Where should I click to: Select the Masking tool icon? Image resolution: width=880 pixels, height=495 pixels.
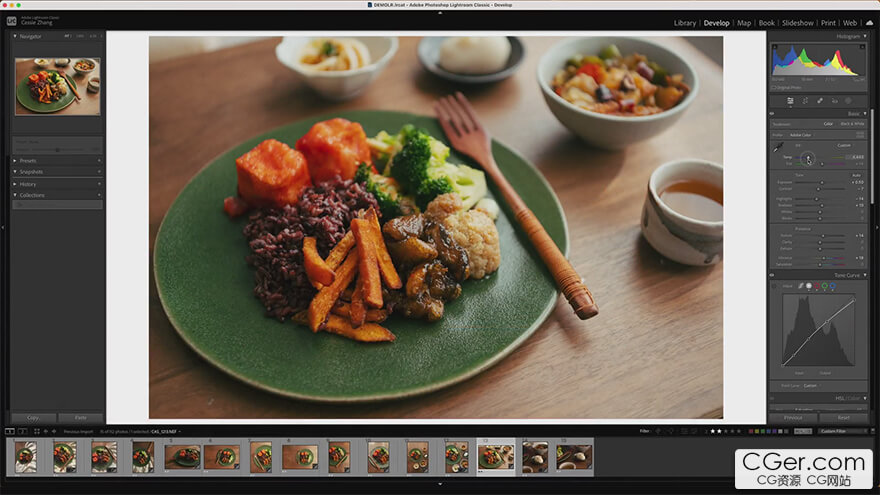pyautogui.click(x=848, y=100)
